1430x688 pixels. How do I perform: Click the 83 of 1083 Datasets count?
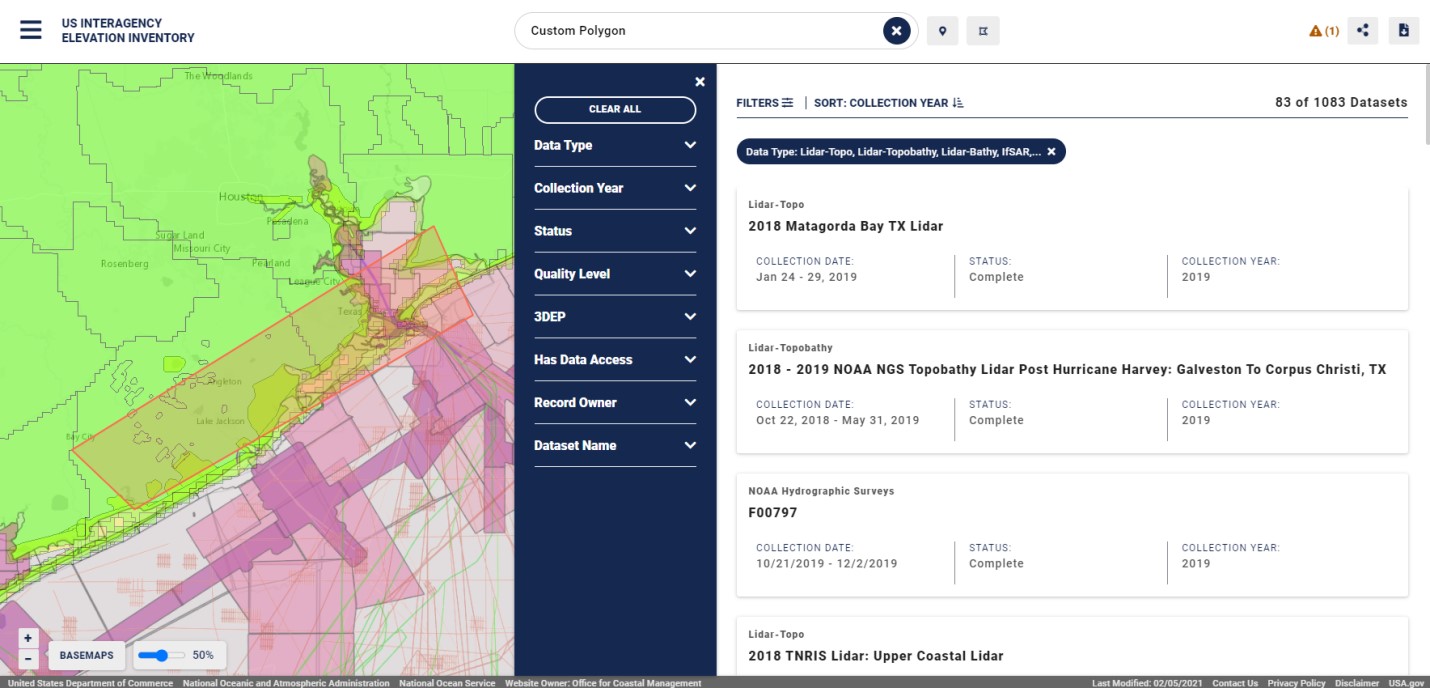[x=1341, y=102]
